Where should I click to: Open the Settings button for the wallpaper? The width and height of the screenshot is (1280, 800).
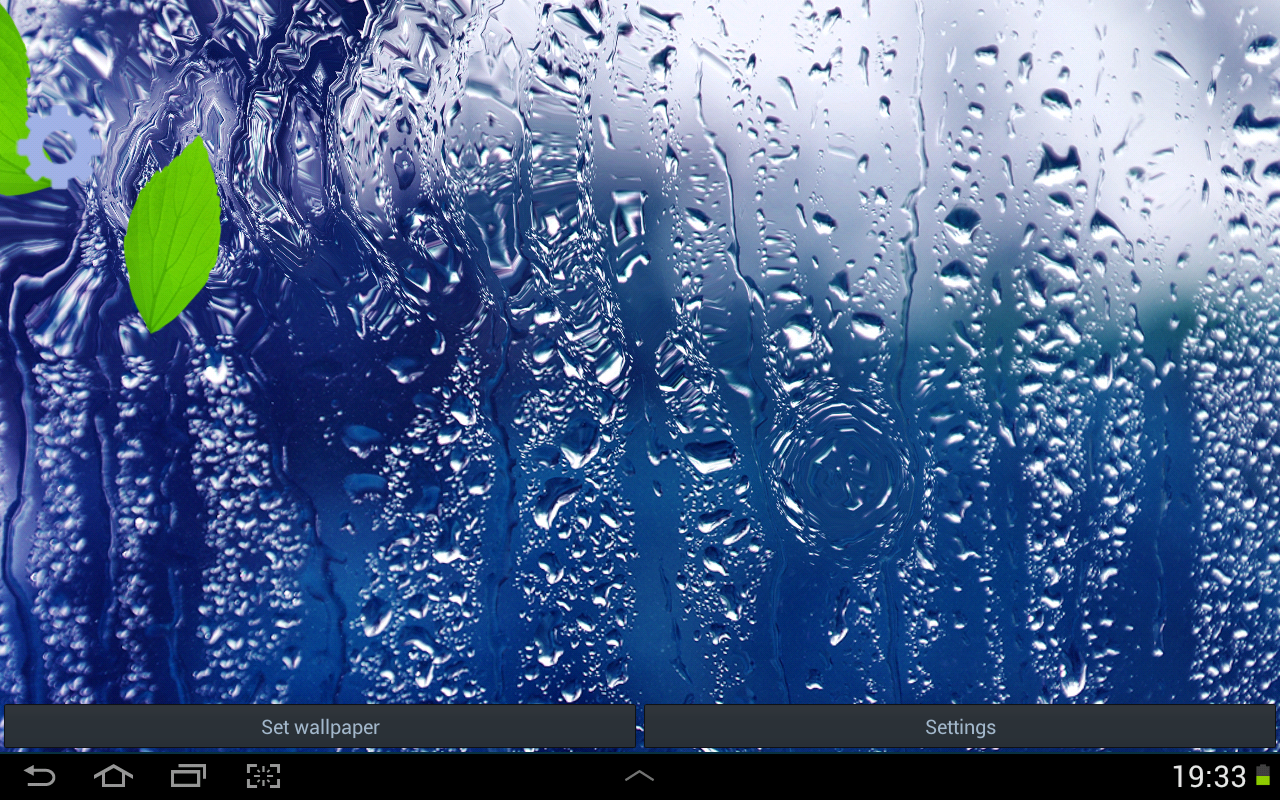tap(960, 727)
